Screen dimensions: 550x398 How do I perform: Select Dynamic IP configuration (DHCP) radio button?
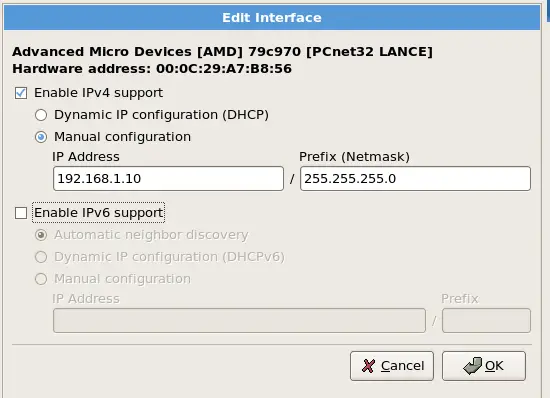click(41, 115)
